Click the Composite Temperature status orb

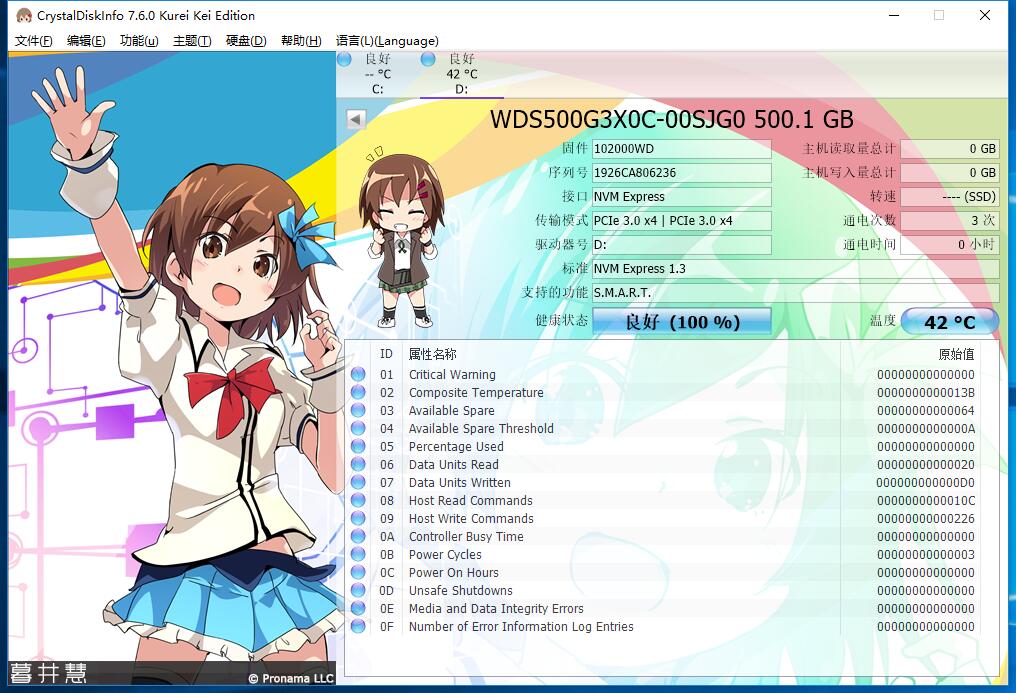tap(358, 393)
